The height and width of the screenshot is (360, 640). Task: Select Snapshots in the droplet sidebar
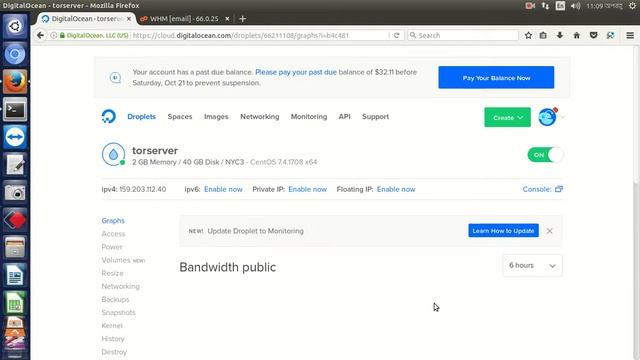tap(118, 312)
